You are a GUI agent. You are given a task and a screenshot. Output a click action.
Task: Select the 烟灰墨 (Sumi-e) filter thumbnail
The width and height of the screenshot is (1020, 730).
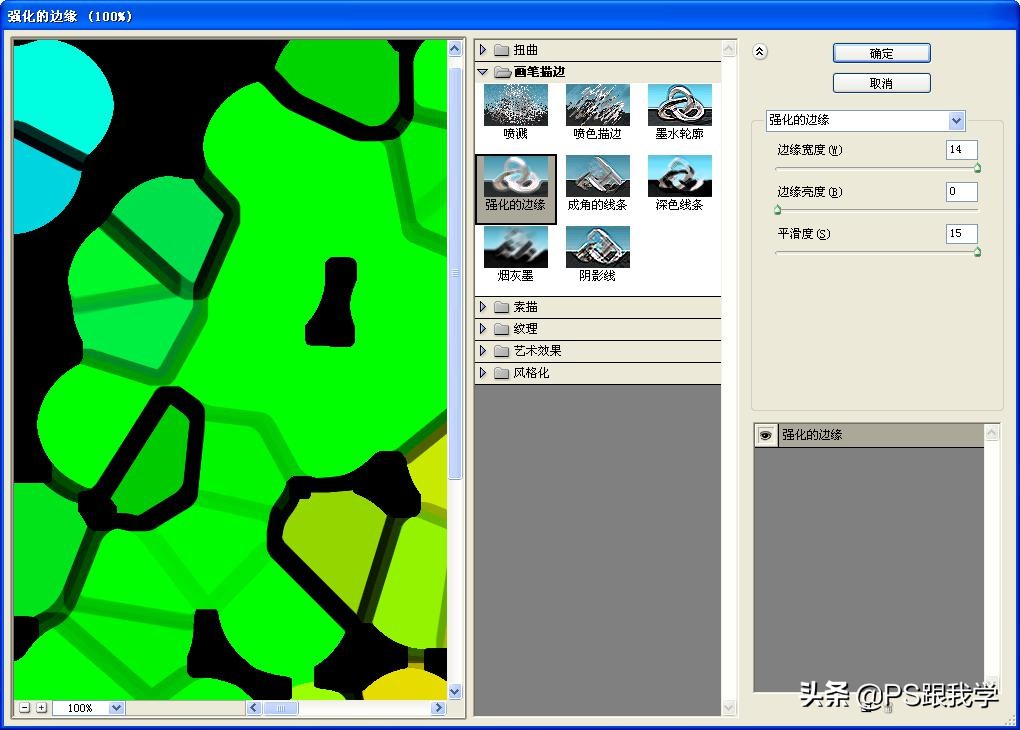pos(514,248)
